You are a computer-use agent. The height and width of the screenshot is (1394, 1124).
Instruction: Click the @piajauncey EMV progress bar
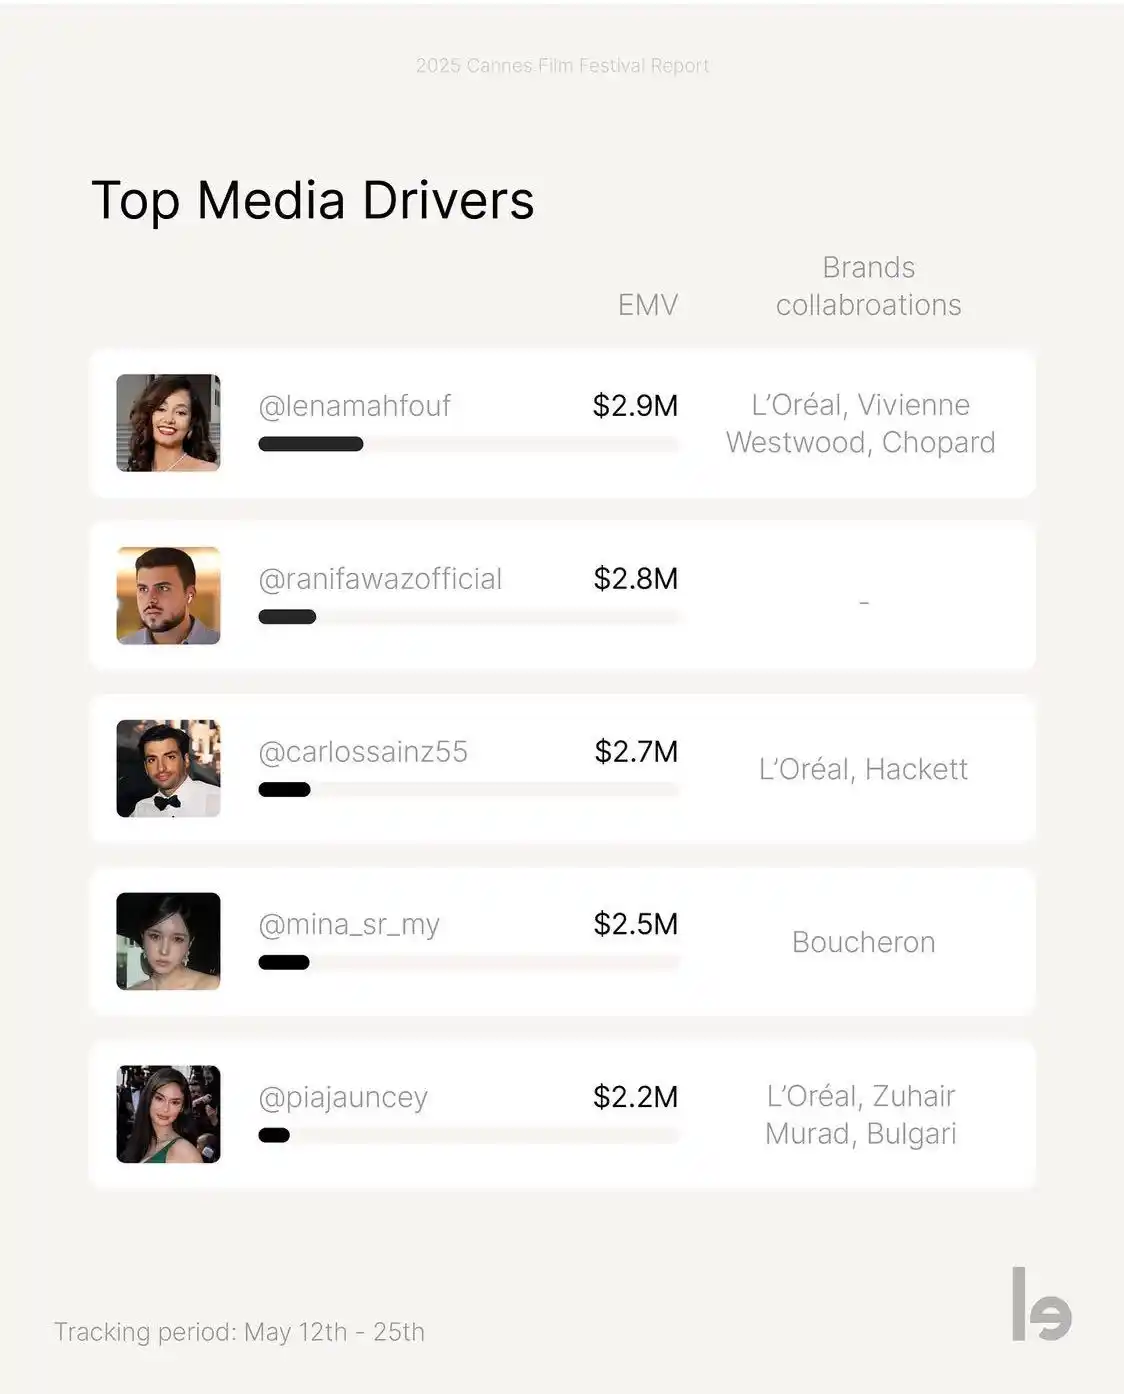(x=468, y=1135)
